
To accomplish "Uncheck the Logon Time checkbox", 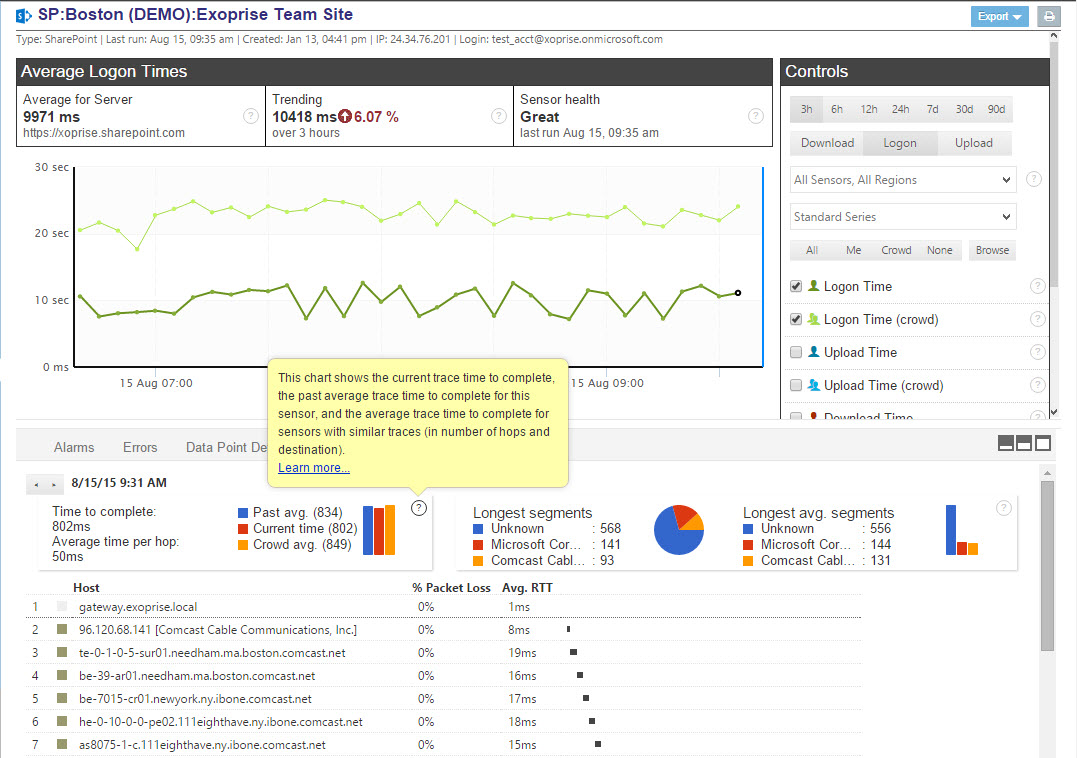I will pyautogui.click(x=796, y=286).
